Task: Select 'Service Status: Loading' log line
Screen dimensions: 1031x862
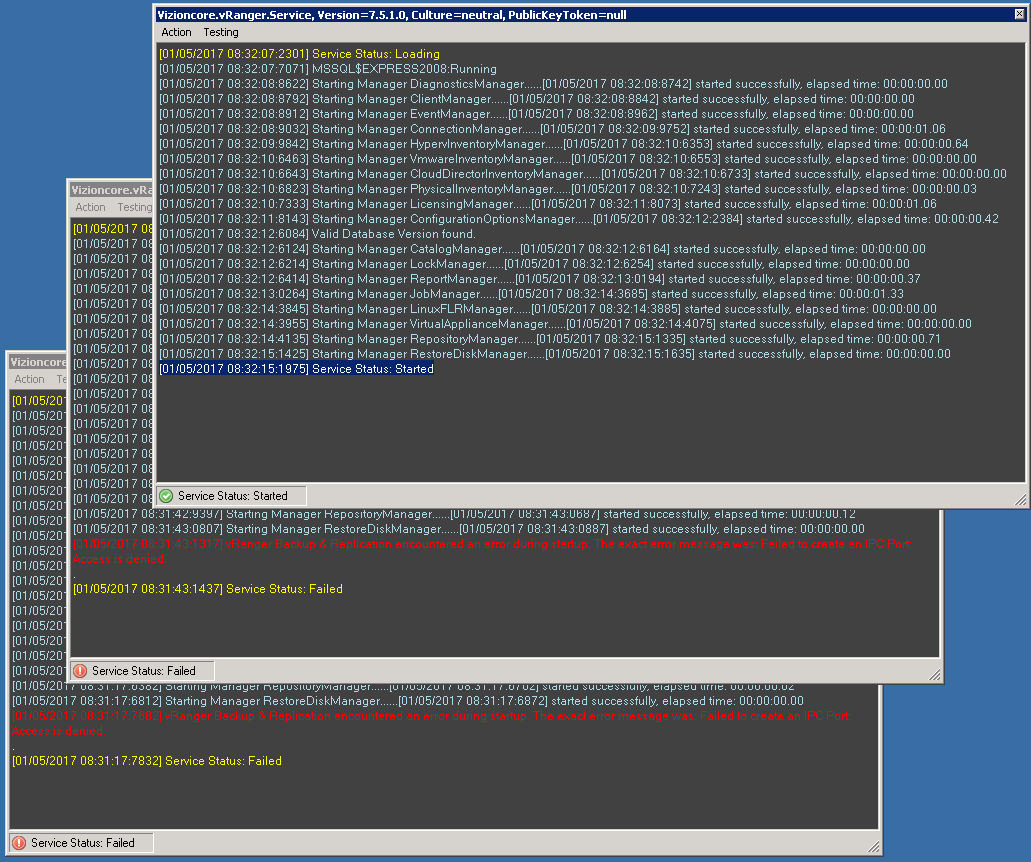Action: click(299, 54)
